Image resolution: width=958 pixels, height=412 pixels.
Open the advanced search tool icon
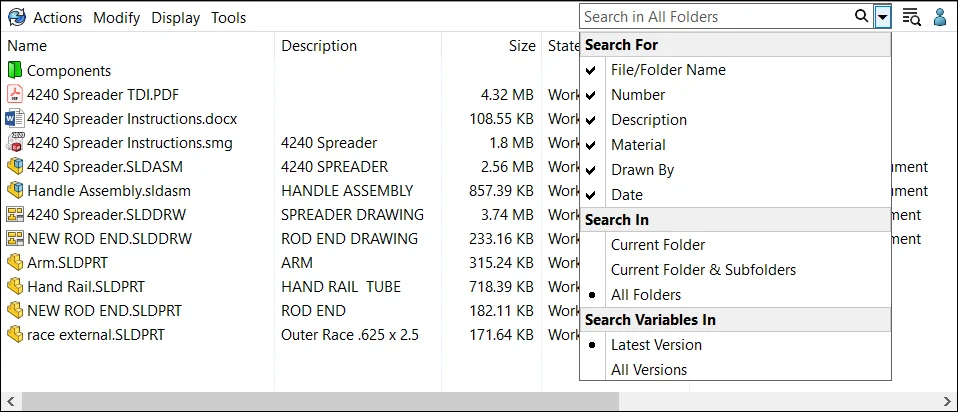tap(911, 17)
